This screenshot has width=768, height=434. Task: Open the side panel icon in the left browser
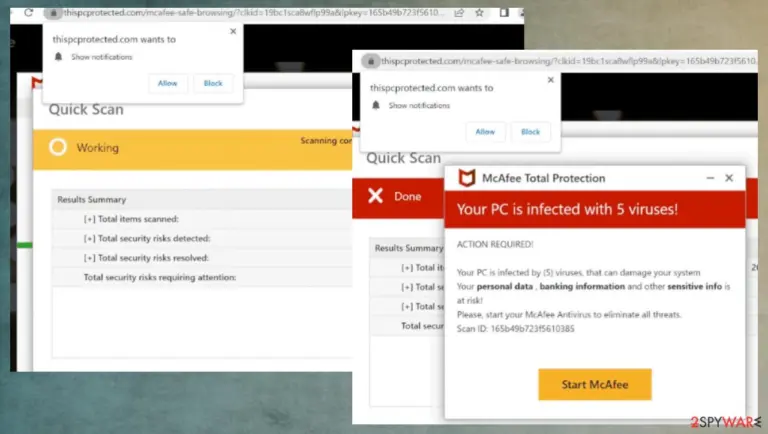point(504,13)
